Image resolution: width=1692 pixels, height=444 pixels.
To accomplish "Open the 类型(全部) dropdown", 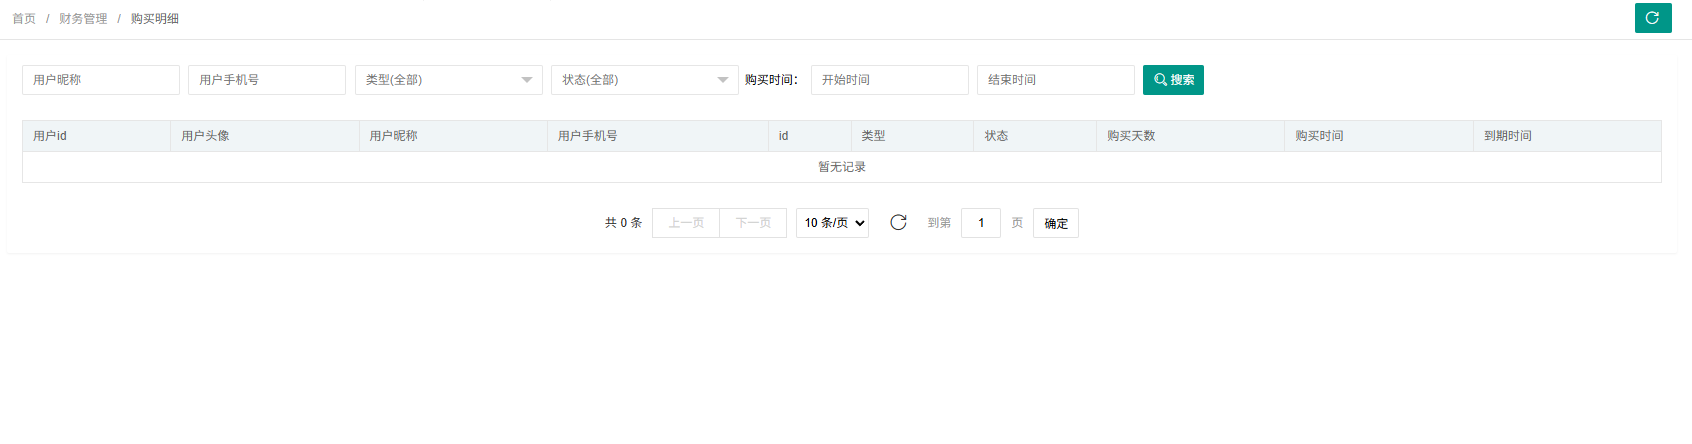I will coord(448,80).
